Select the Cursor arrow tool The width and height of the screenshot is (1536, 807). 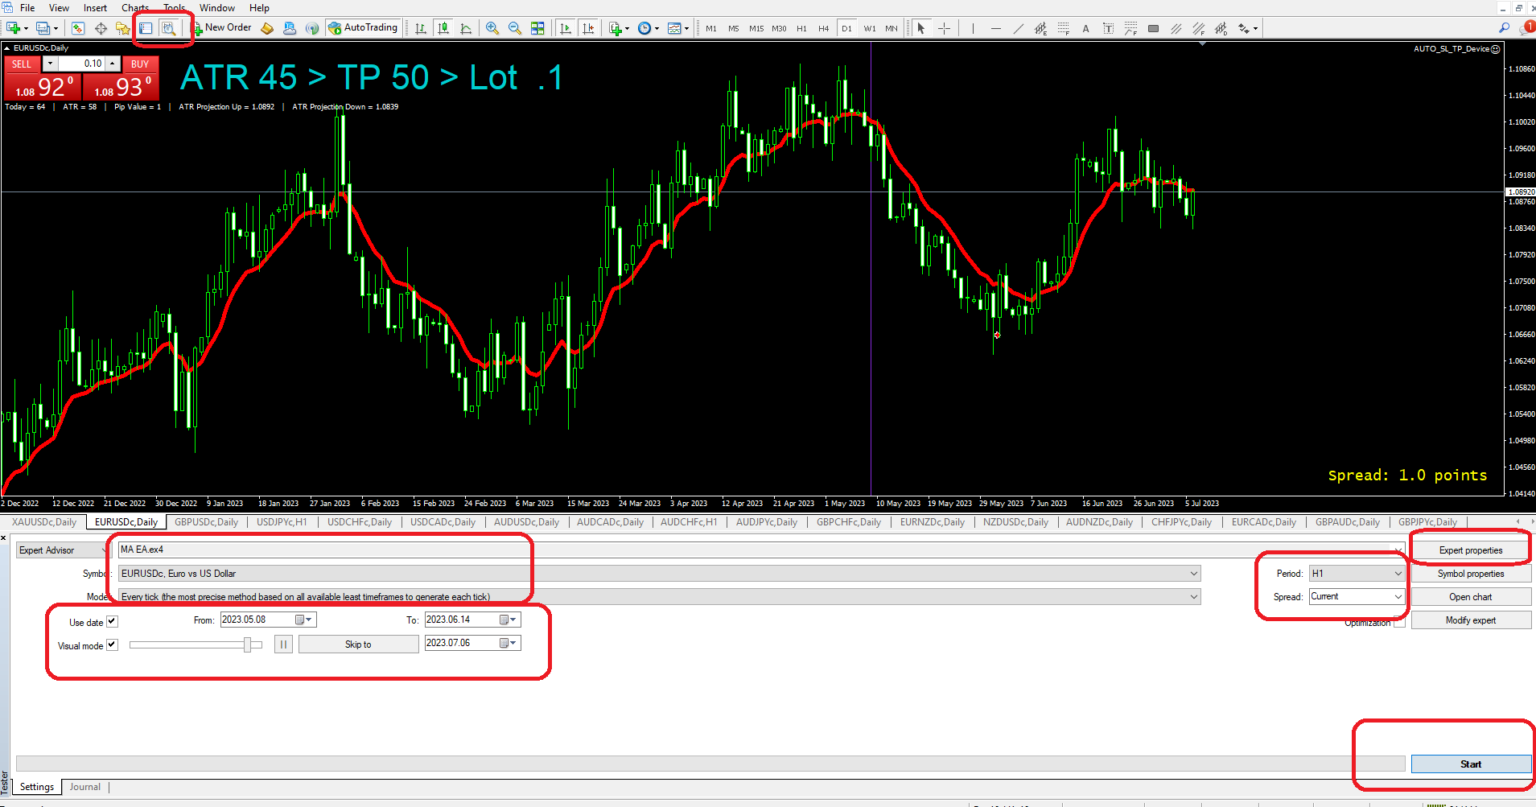pyautogui.click(x=921, y=28)
